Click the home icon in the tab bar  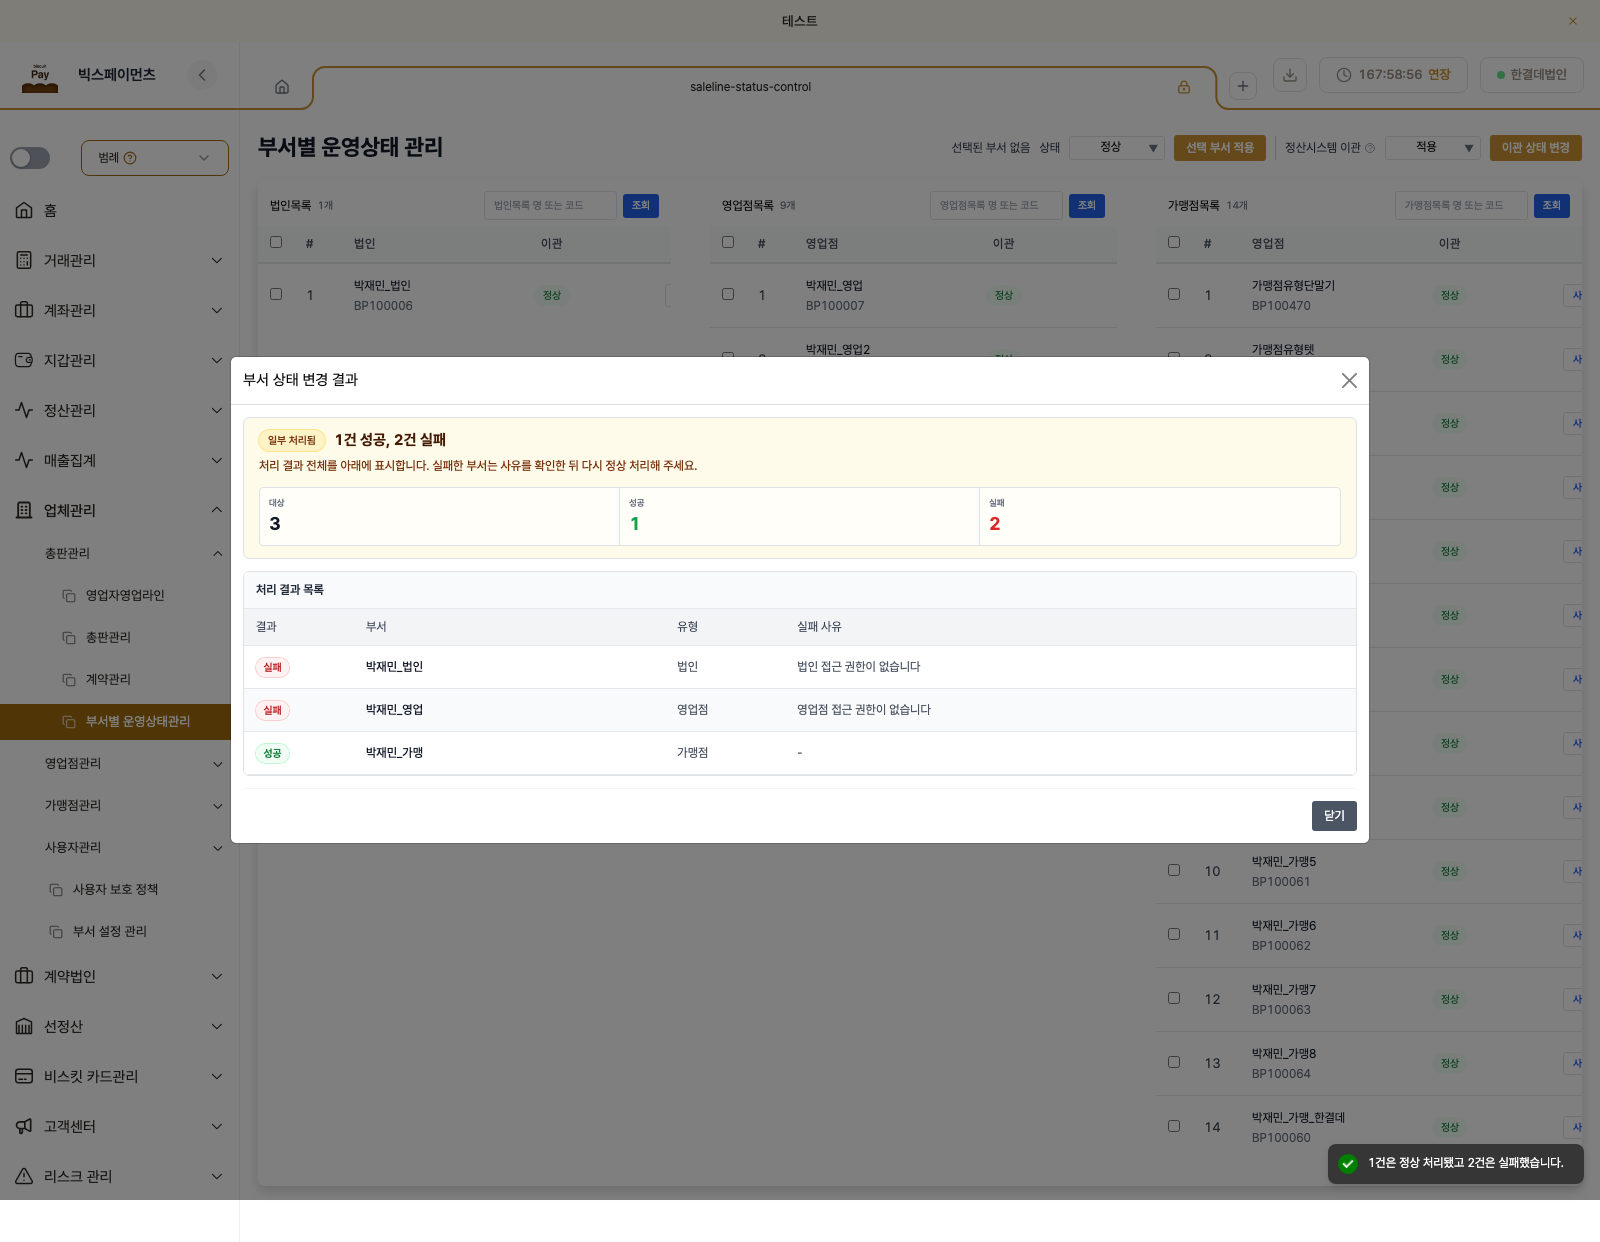[x=282, y=87]
